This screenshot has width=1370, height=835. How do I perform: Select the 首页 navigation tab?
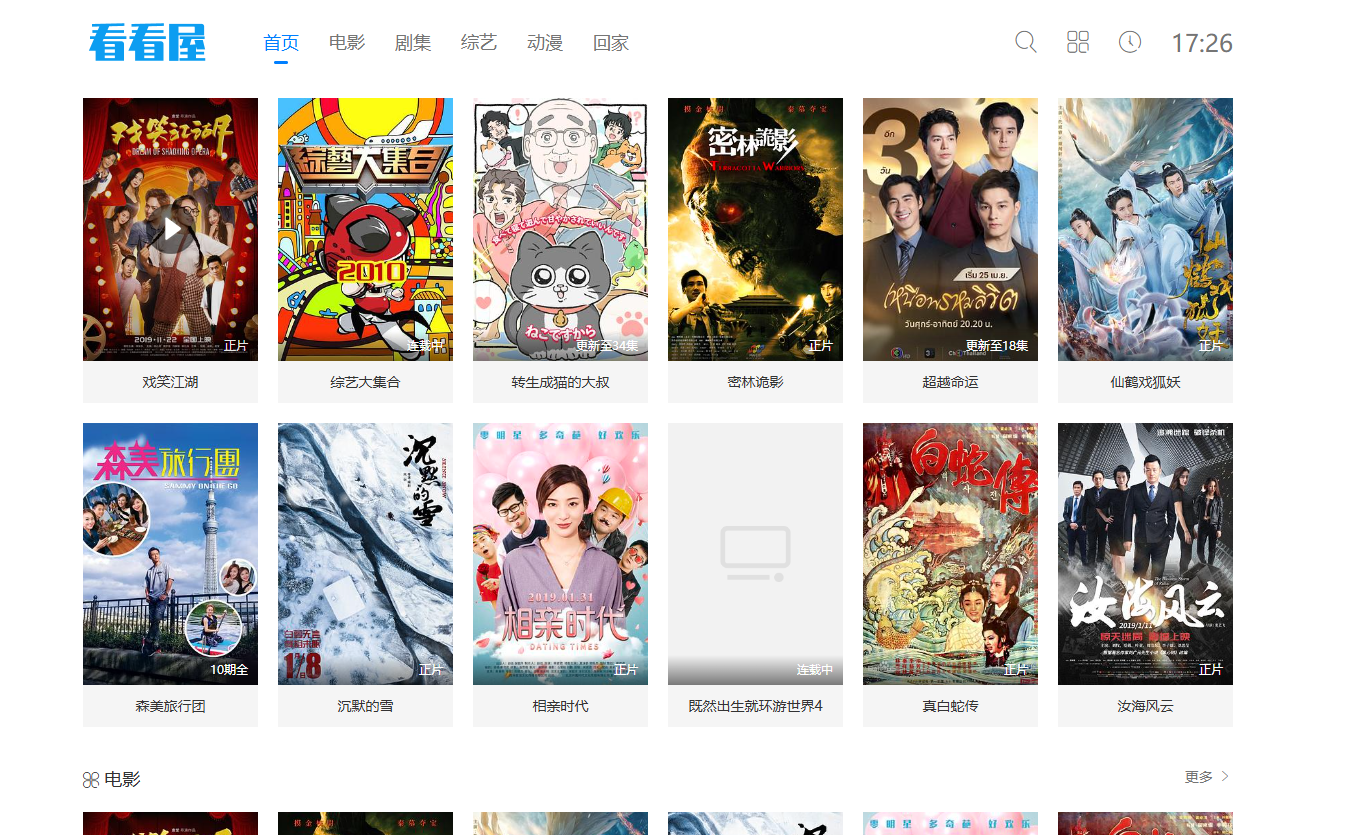pyautogui.click(x=281, y=43)
